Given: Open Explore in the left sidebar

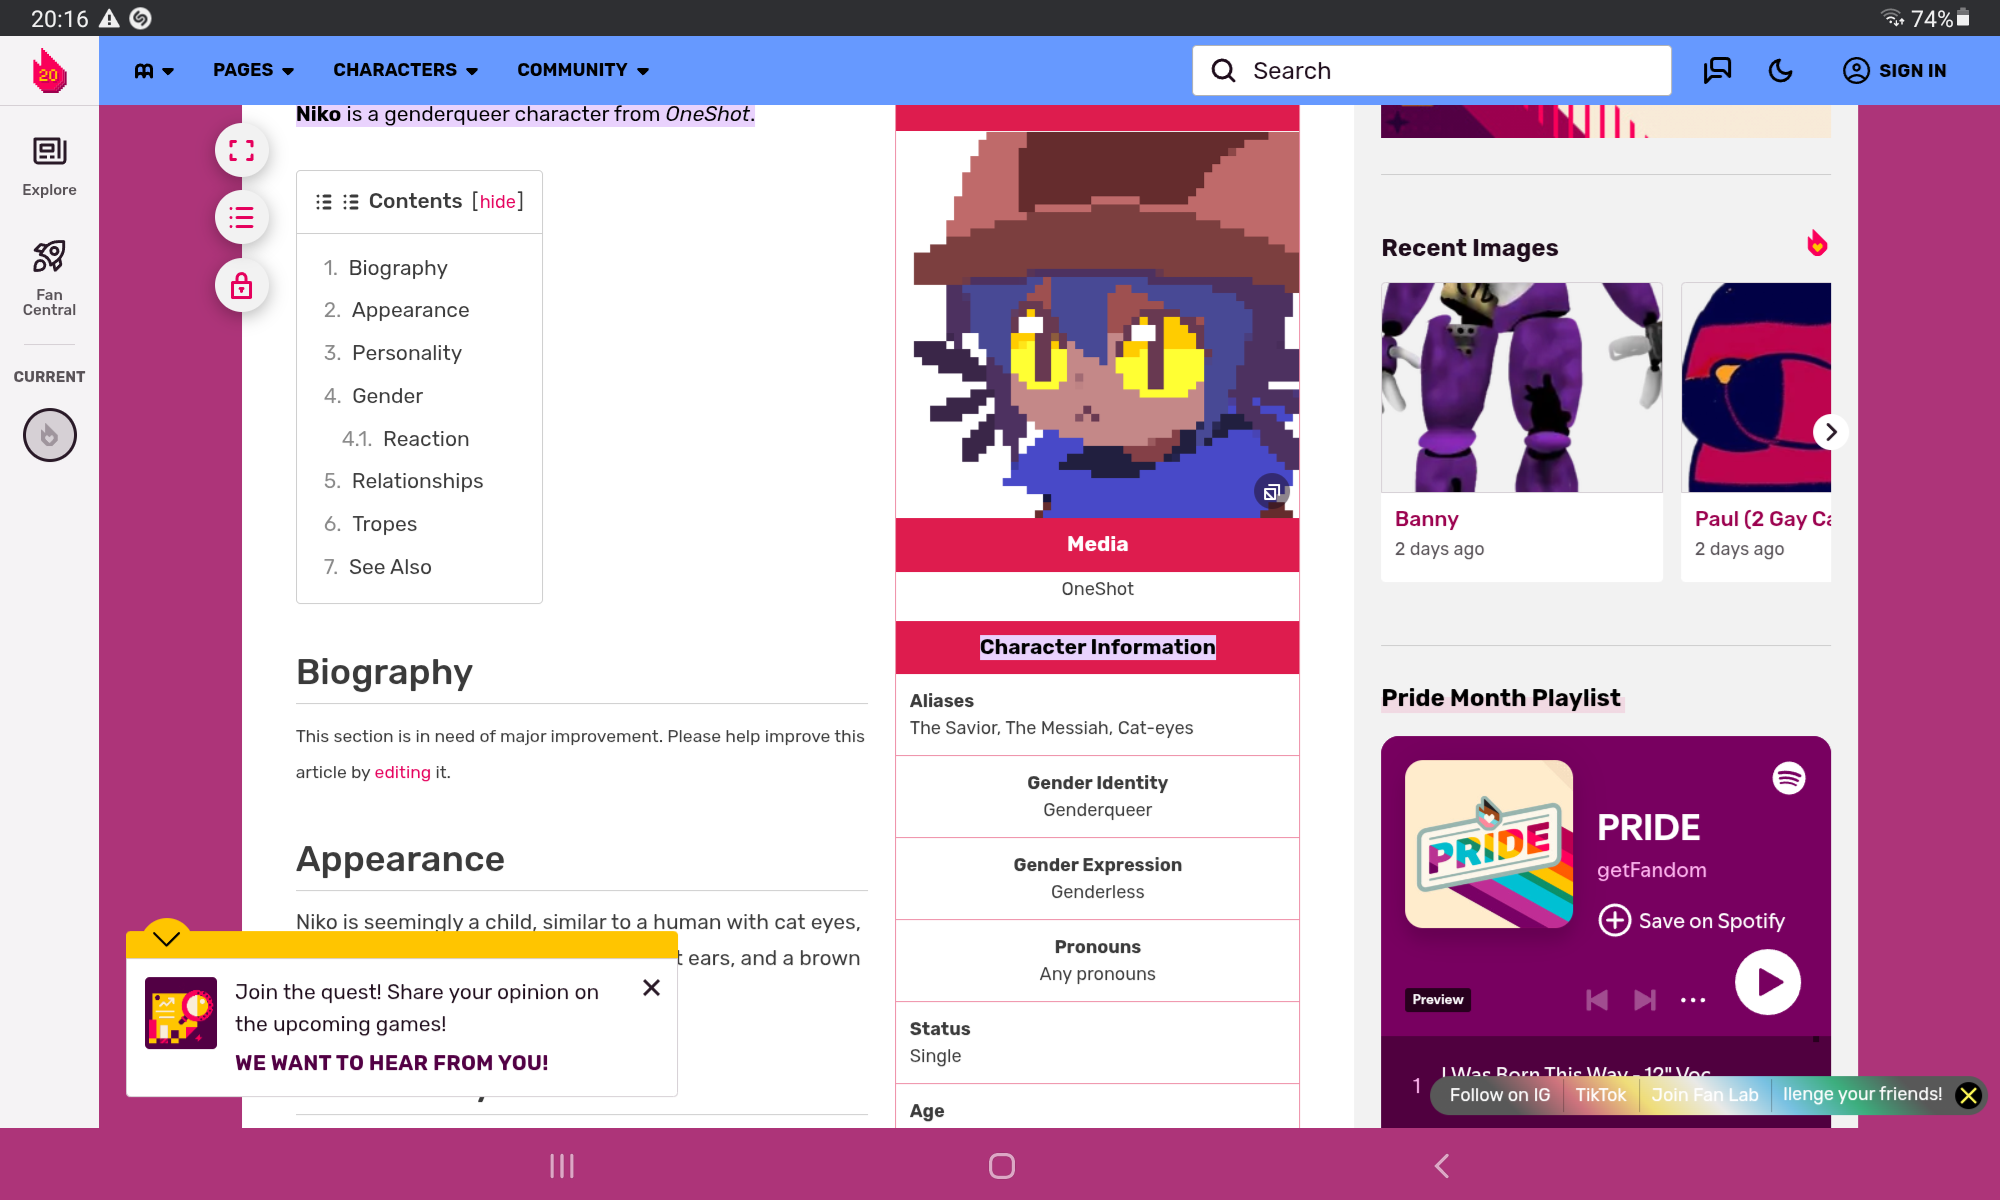Looking at the screenshot, I should [49, 167].
